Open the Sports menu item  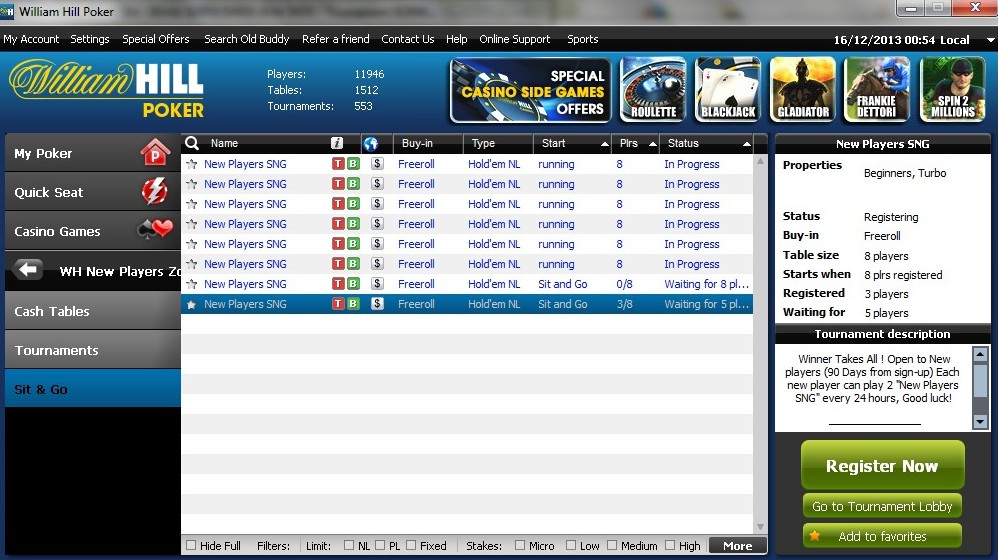click(582, 39)
